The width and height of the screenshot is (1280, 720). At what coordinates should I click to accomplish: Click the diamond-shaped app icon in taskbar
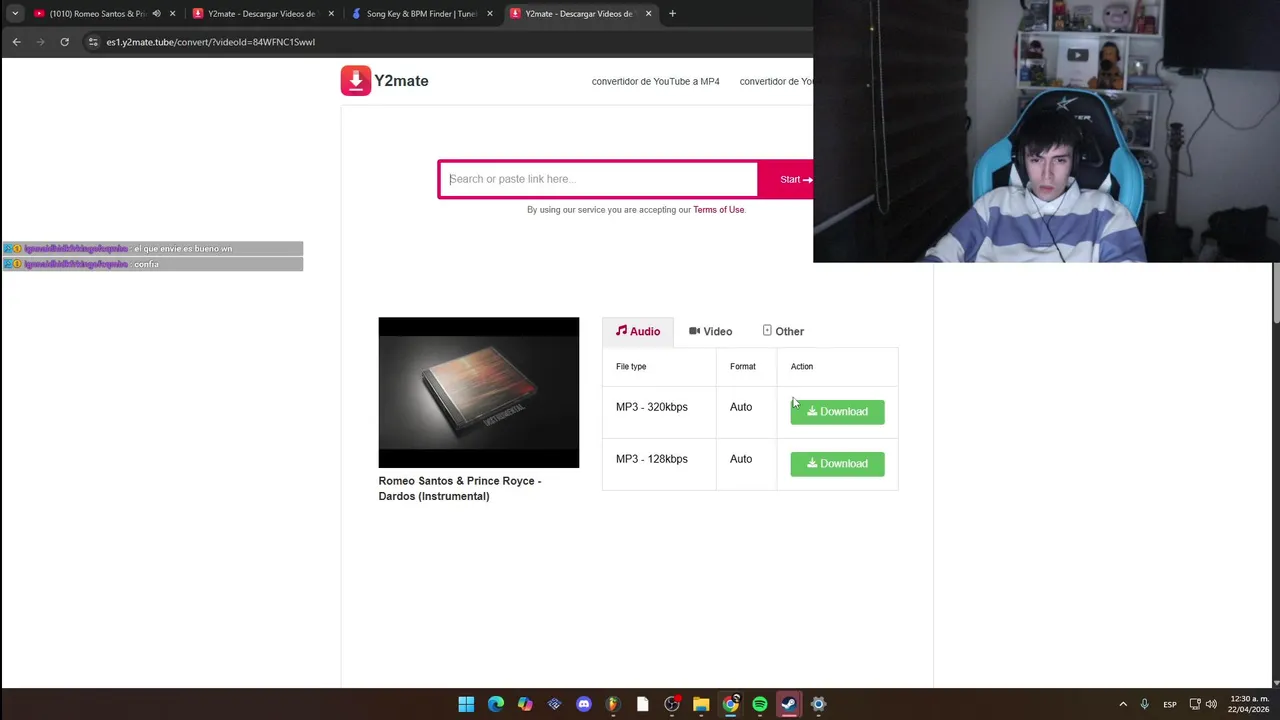coord(555,704)
